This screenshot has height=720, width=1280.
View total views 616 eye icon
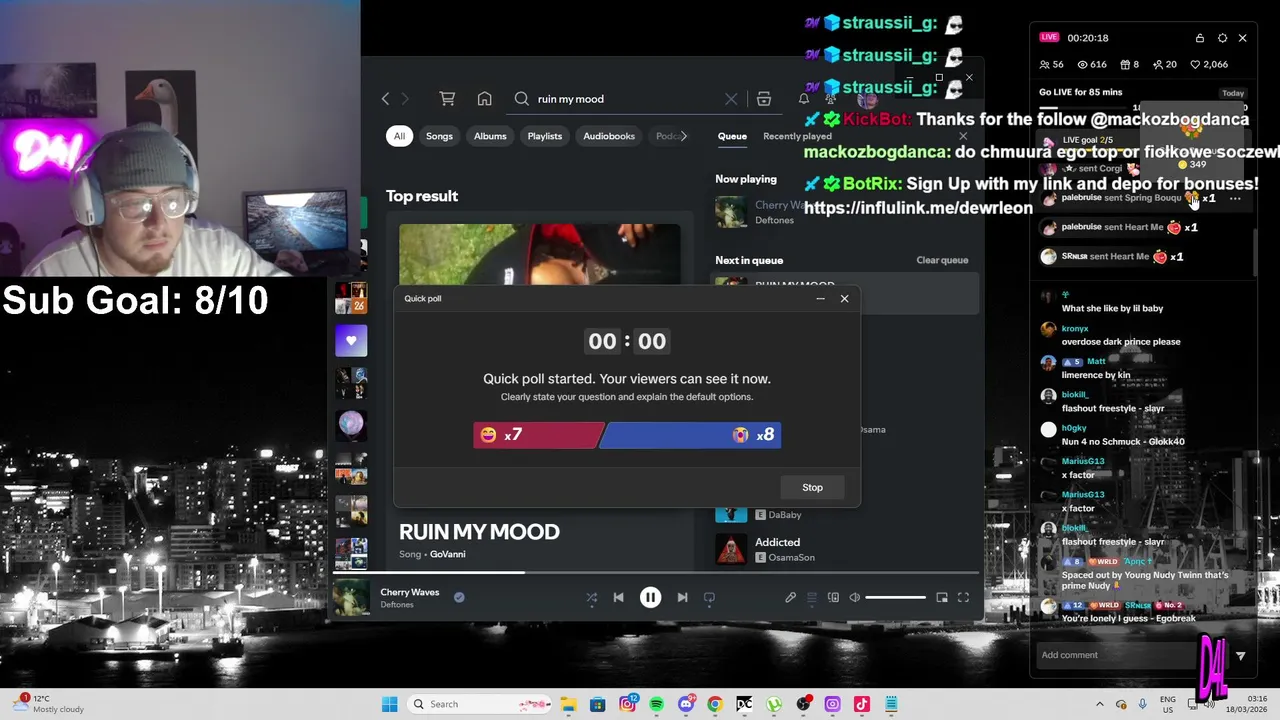[1082, 64]
